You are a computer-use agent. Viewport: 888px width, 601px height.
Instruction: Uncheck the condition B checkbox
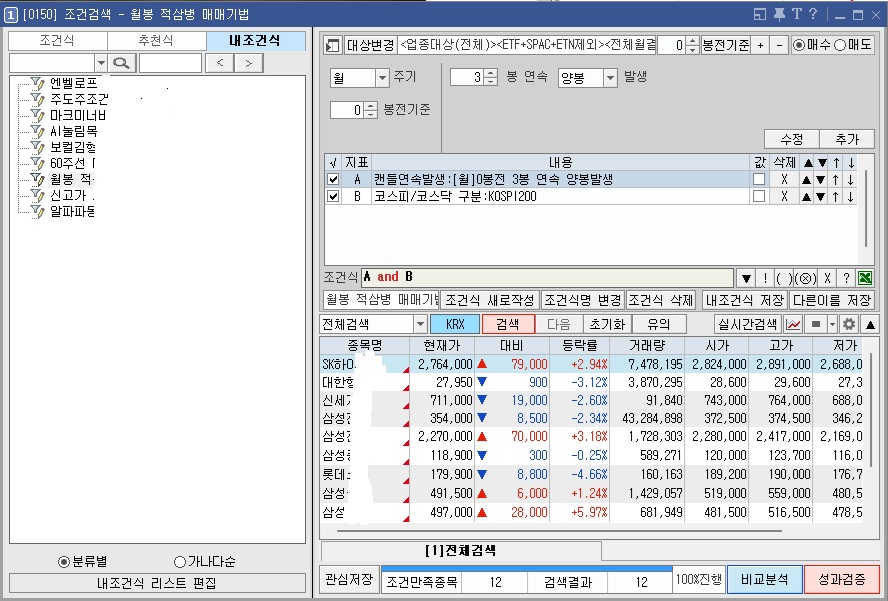tap(333, 197)
